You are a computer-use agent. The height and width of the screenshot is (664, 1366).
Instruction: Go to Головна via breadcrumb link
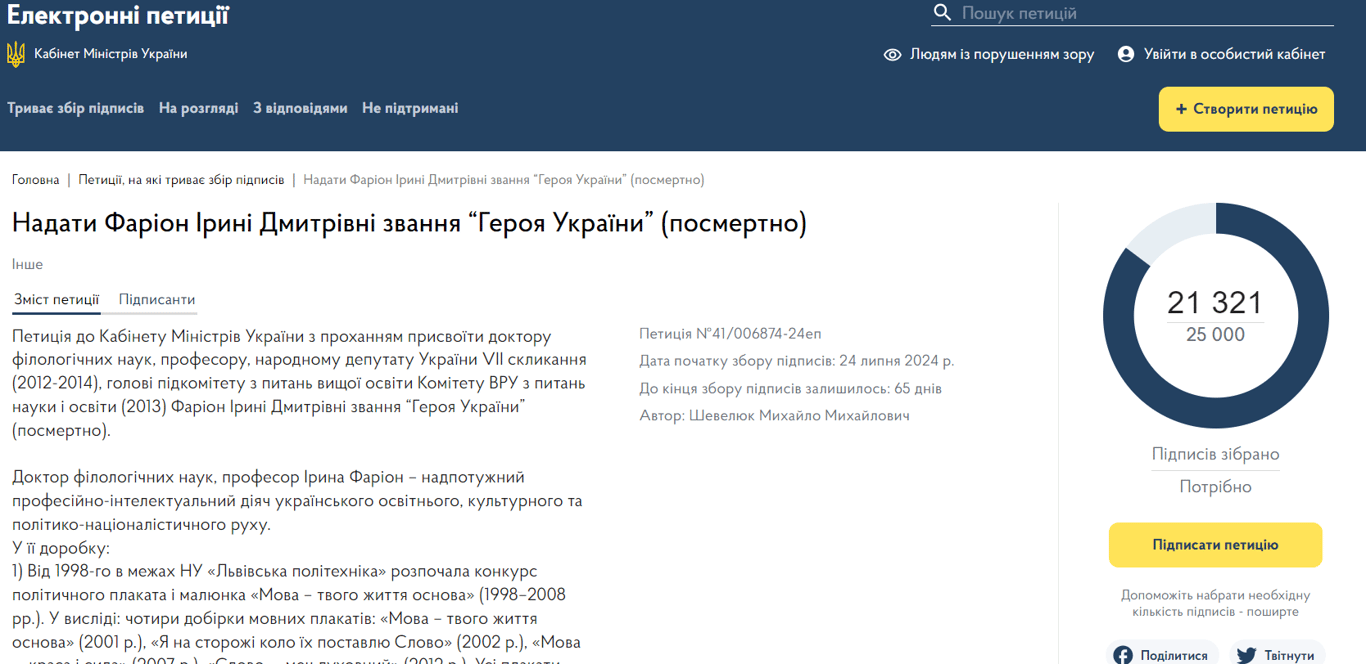point(35,180)
